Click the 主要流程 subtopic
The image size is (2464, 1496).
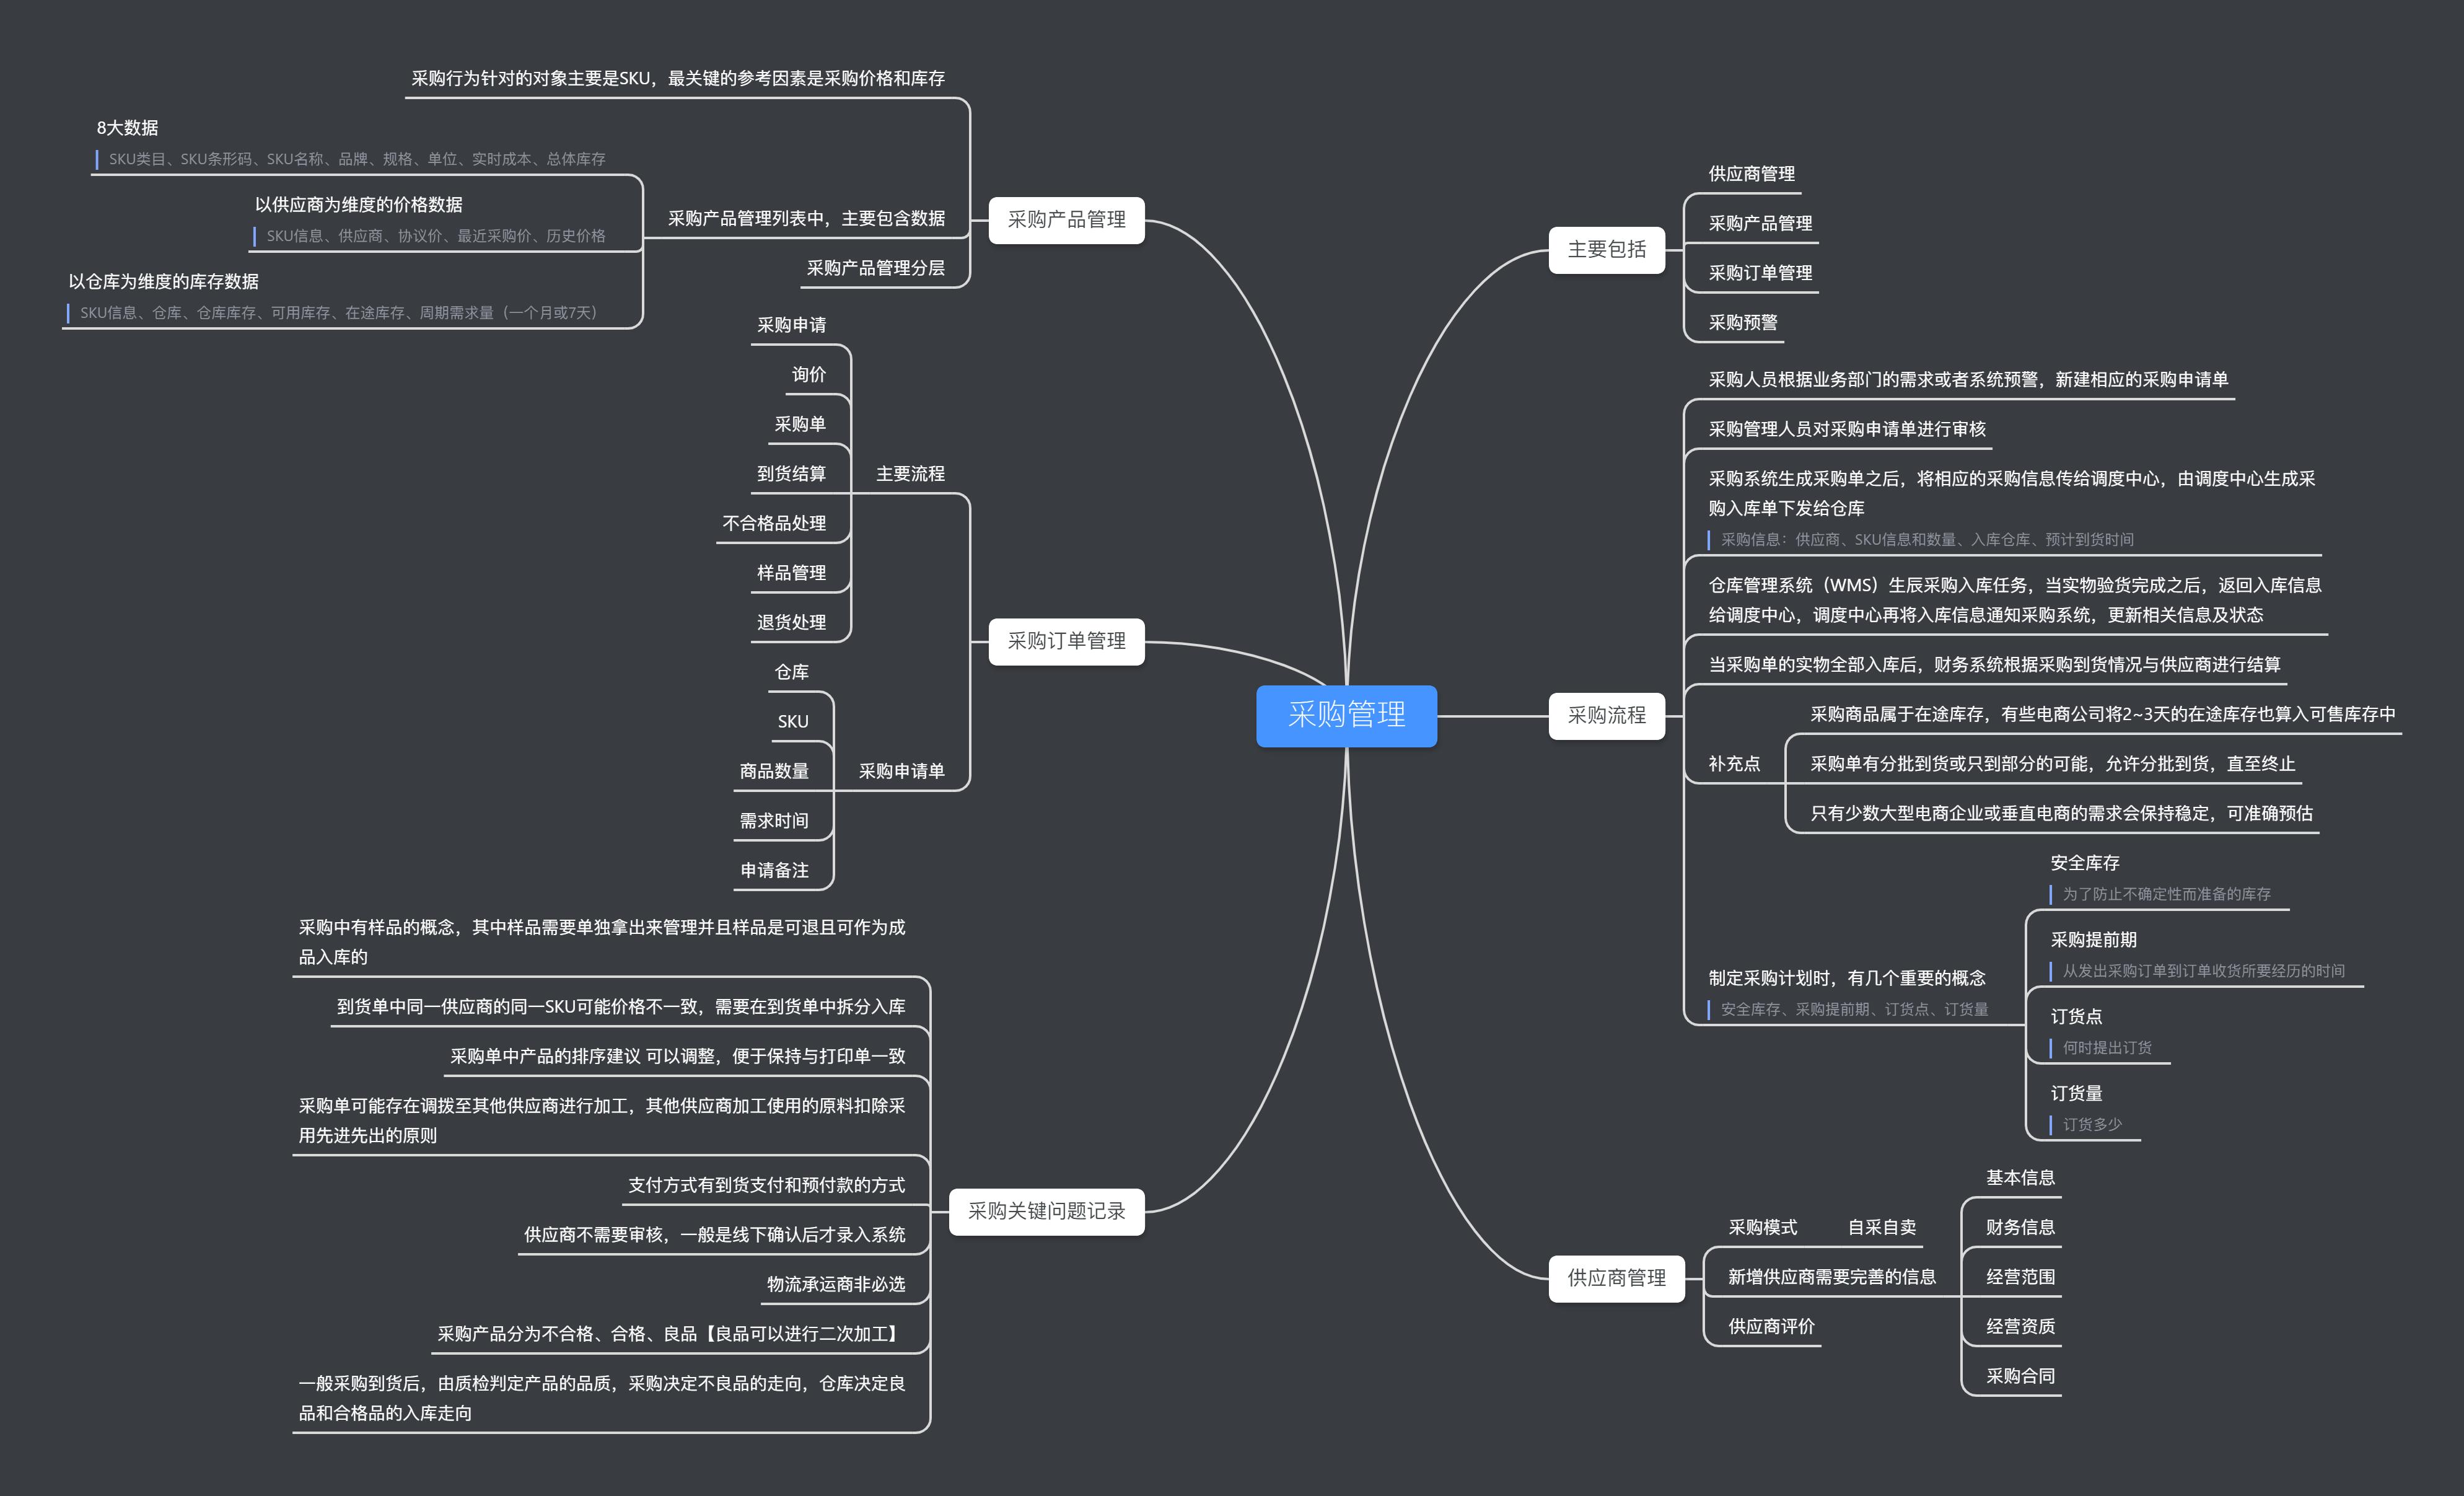(910, 474)
